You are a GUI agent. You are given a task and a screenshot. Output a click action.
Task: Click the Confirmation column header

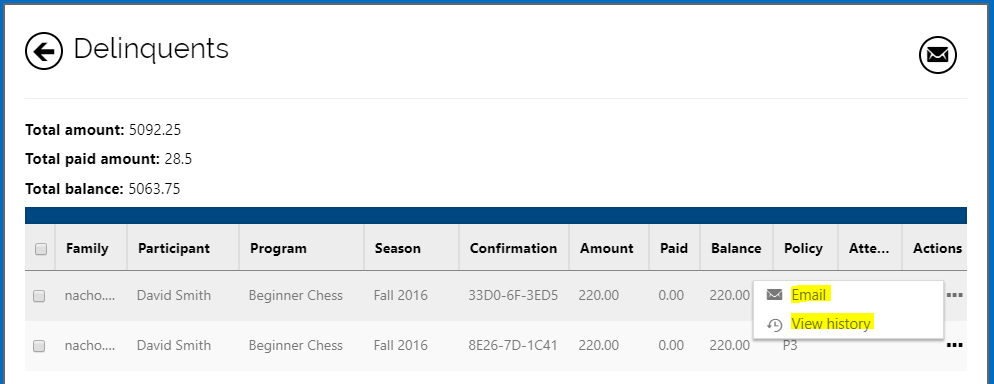[513, 248]
